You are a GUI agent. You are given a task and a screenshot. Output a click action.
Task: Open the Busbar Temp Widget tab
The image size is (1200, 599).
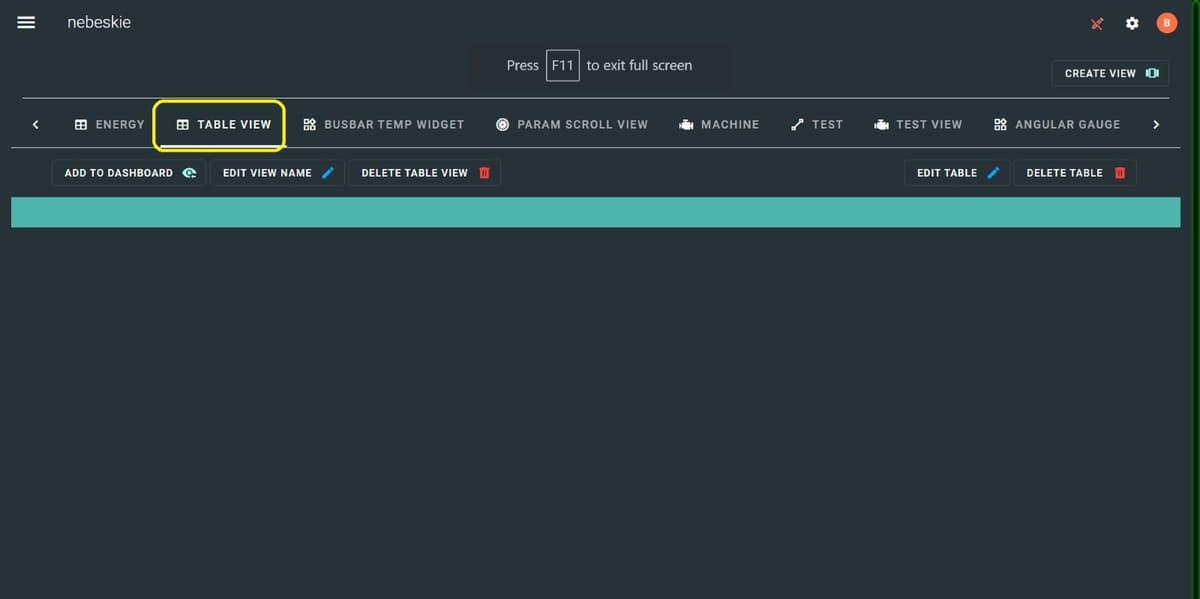[x=384, y=125]
